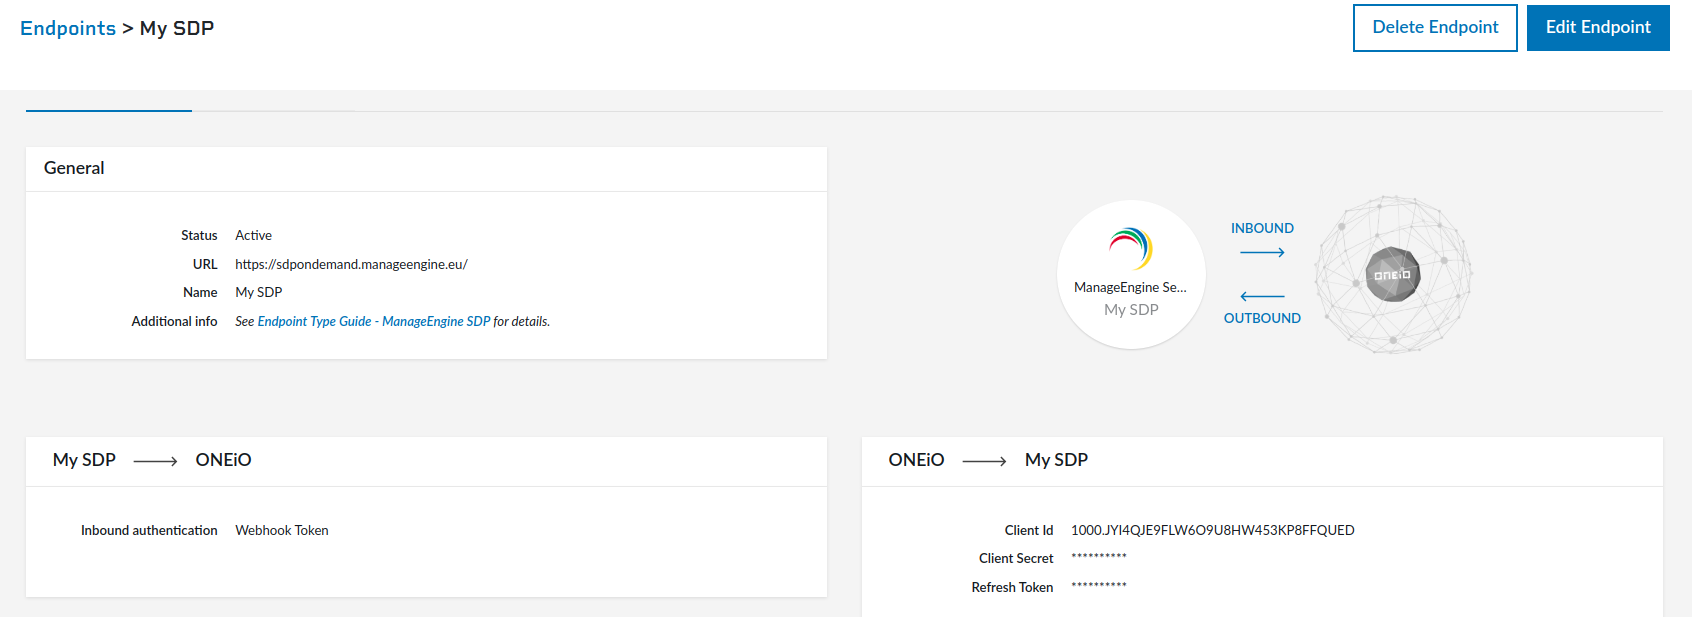
Task: Click the Client Secret label
Action: (1016, 558)
